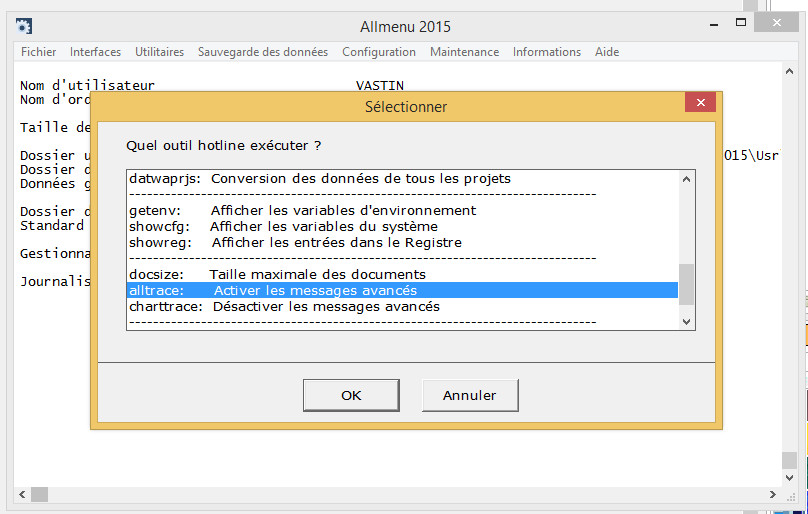Close the Allmenu 2015 window
Image resolution: width=808 pixels, height=514 pixels.
tap(777, 23)
